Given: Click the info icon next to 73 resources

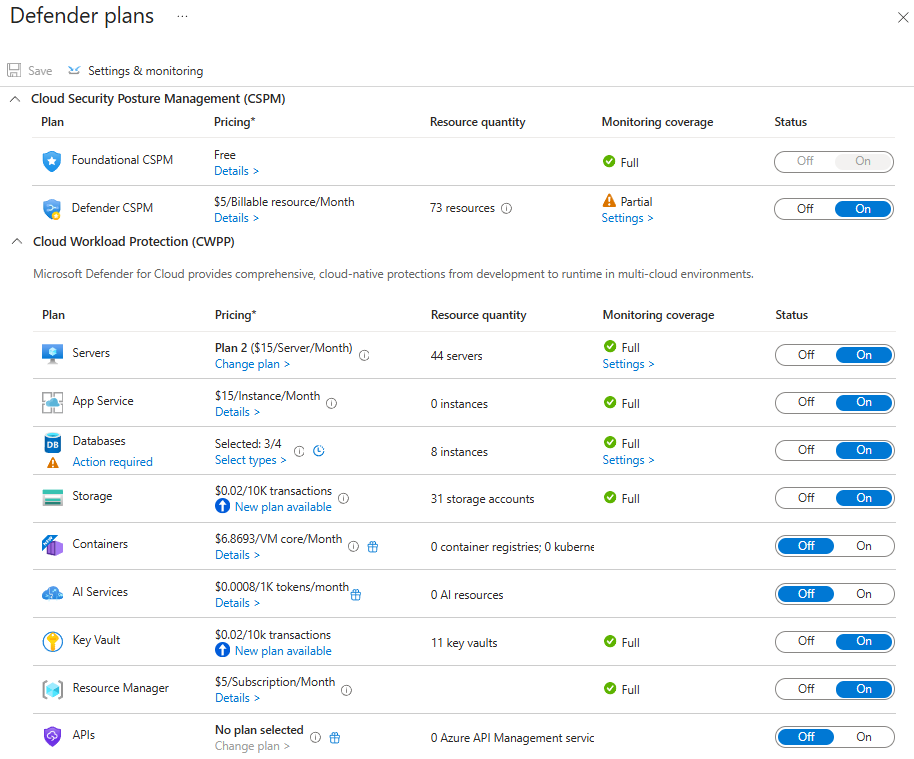Looking at the screenshot, I should click(506, 209).
